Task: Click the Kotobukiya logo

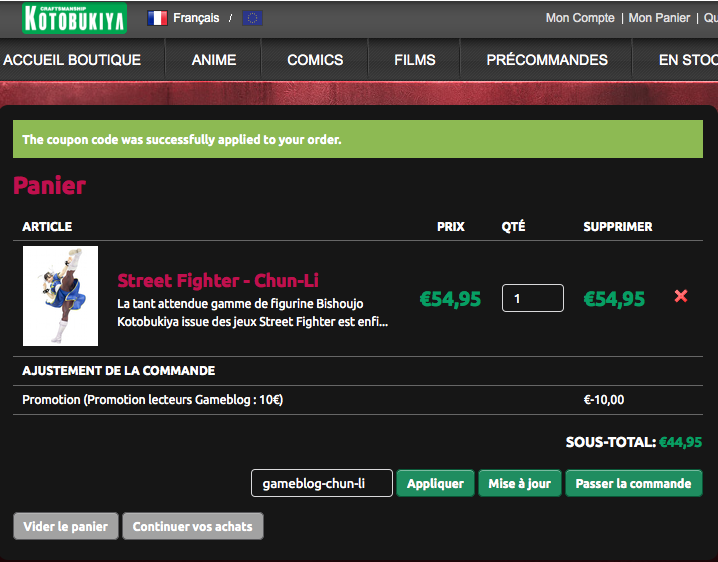Action: pos(75,18)
